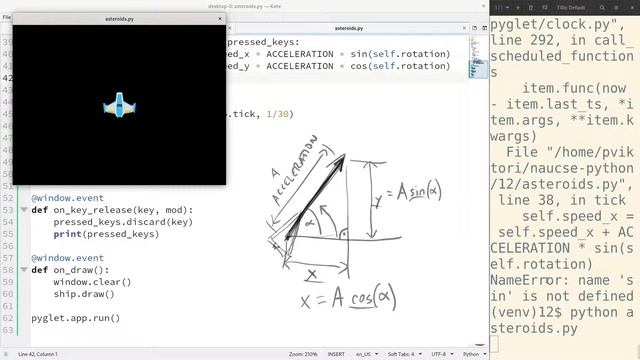The width and height of the screenshot is (640, 360).
Task: Collapse the on_key_release function fold arrow
Action: [24, 210]
